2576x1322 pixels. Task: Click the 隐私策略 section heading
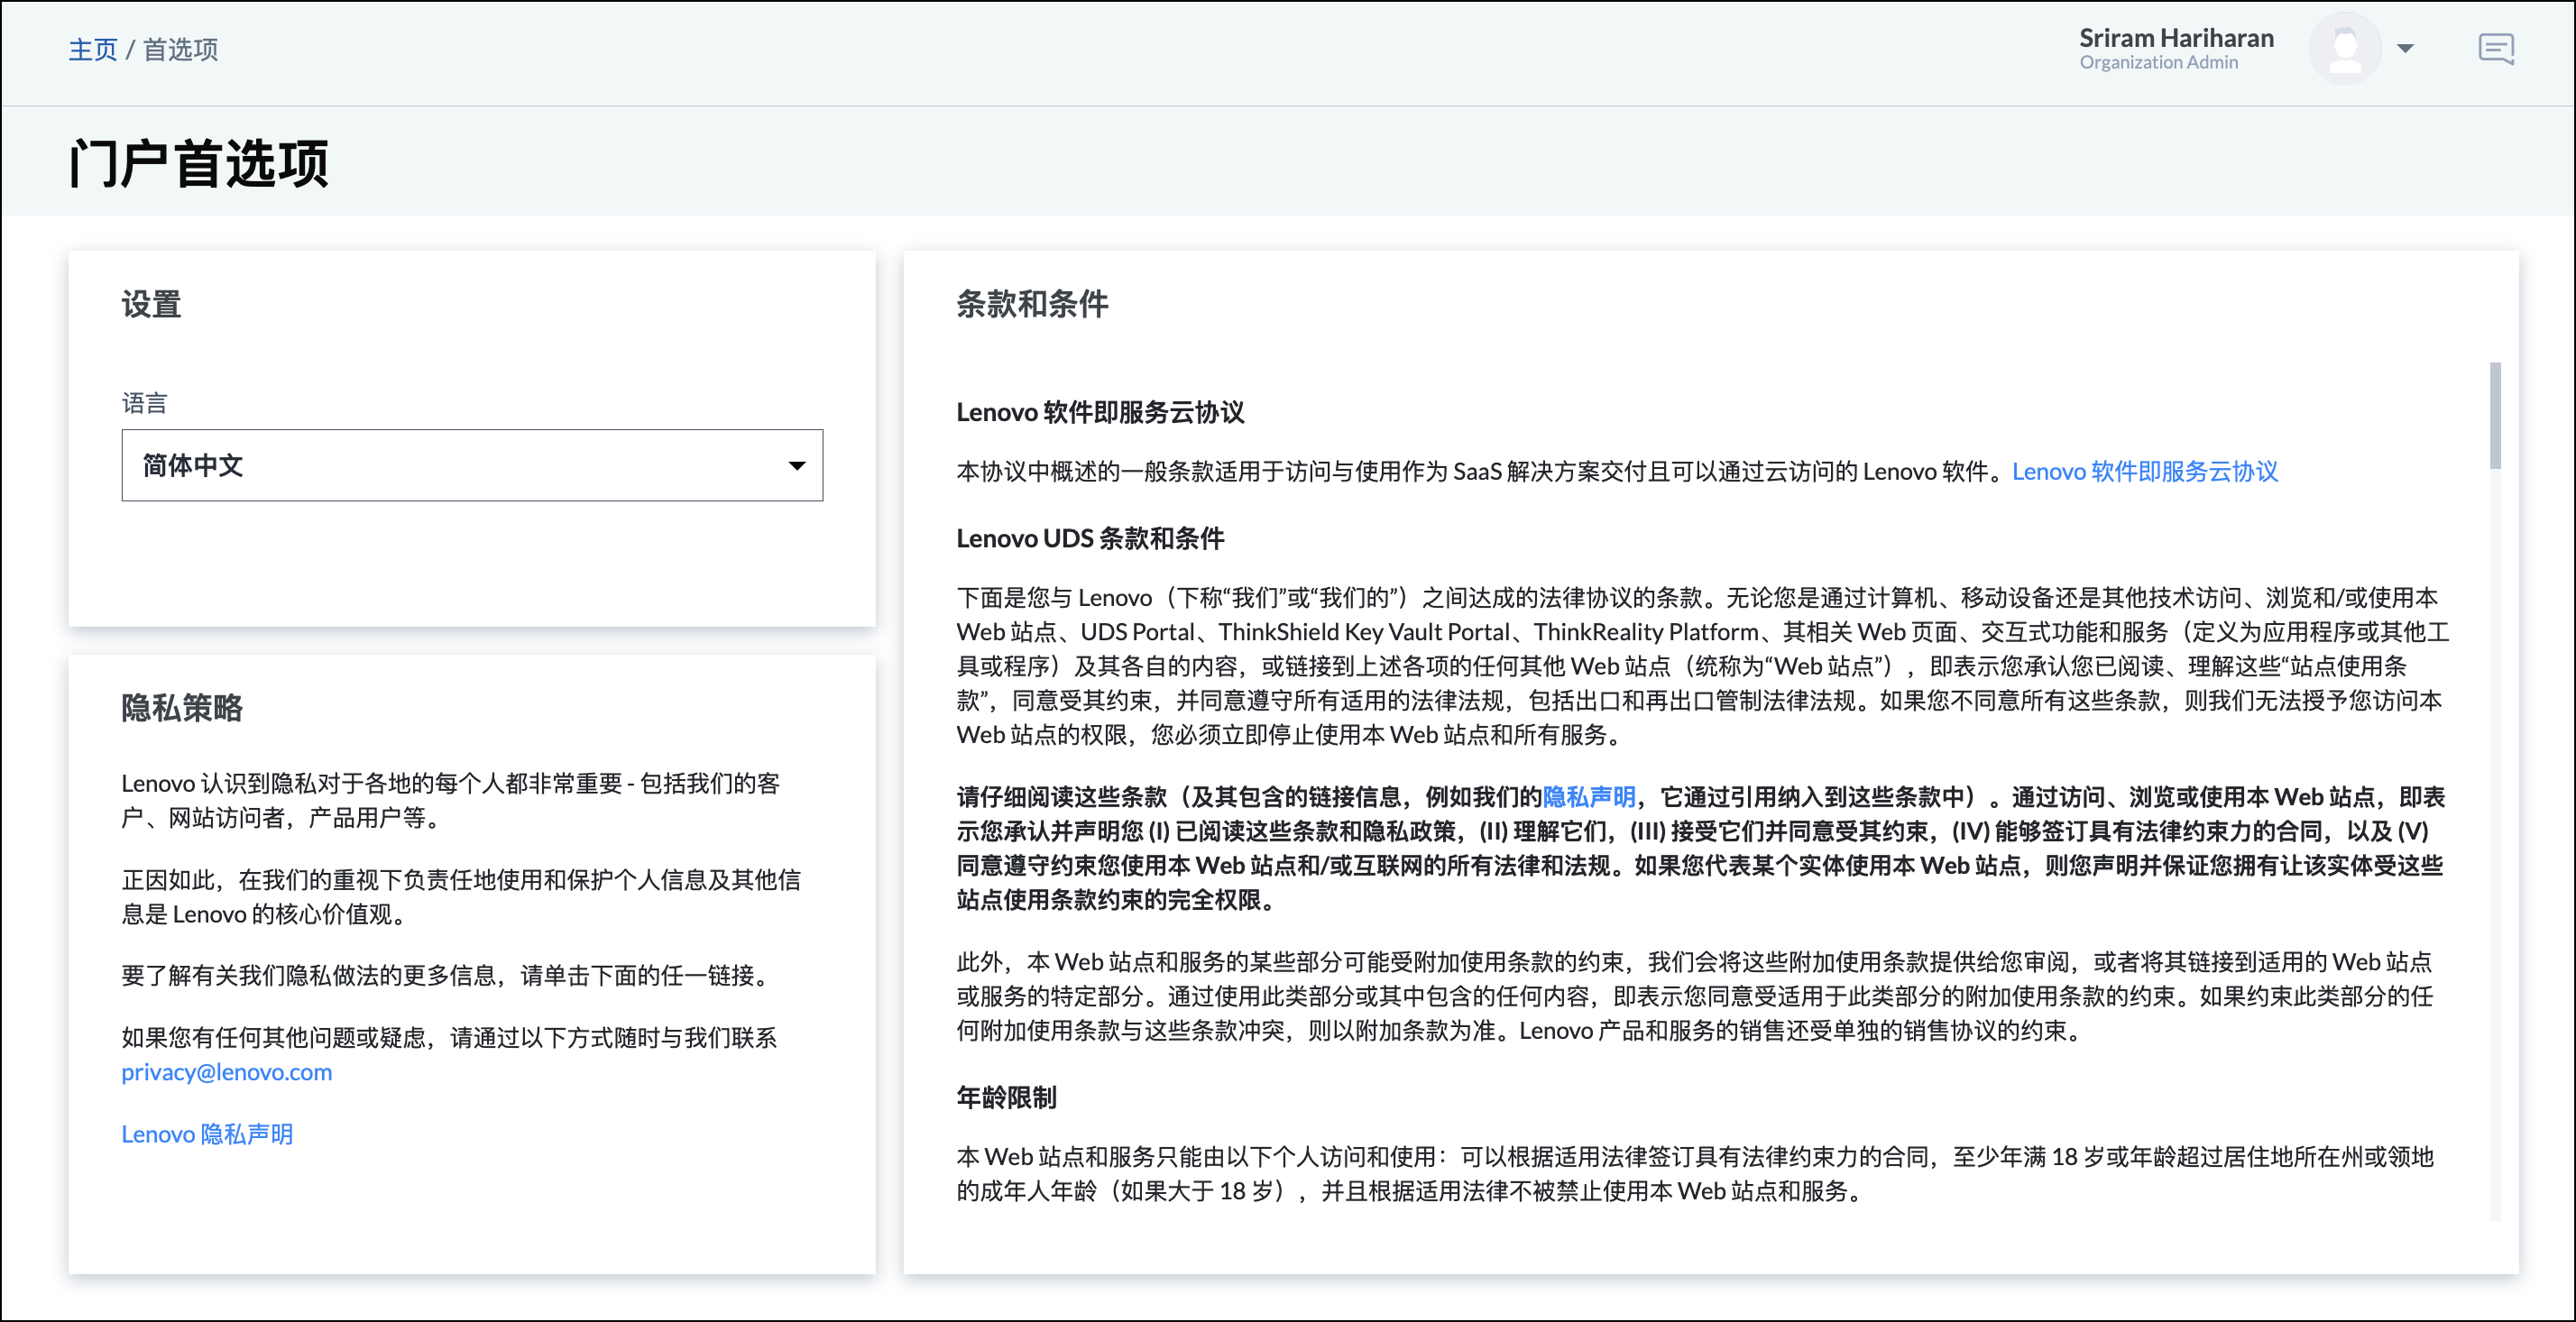tap(181, 708)
